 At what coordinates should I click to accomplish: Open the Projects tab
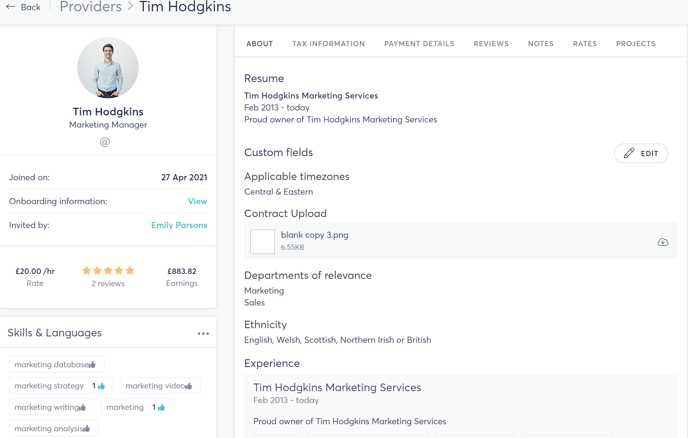(635, 43)
